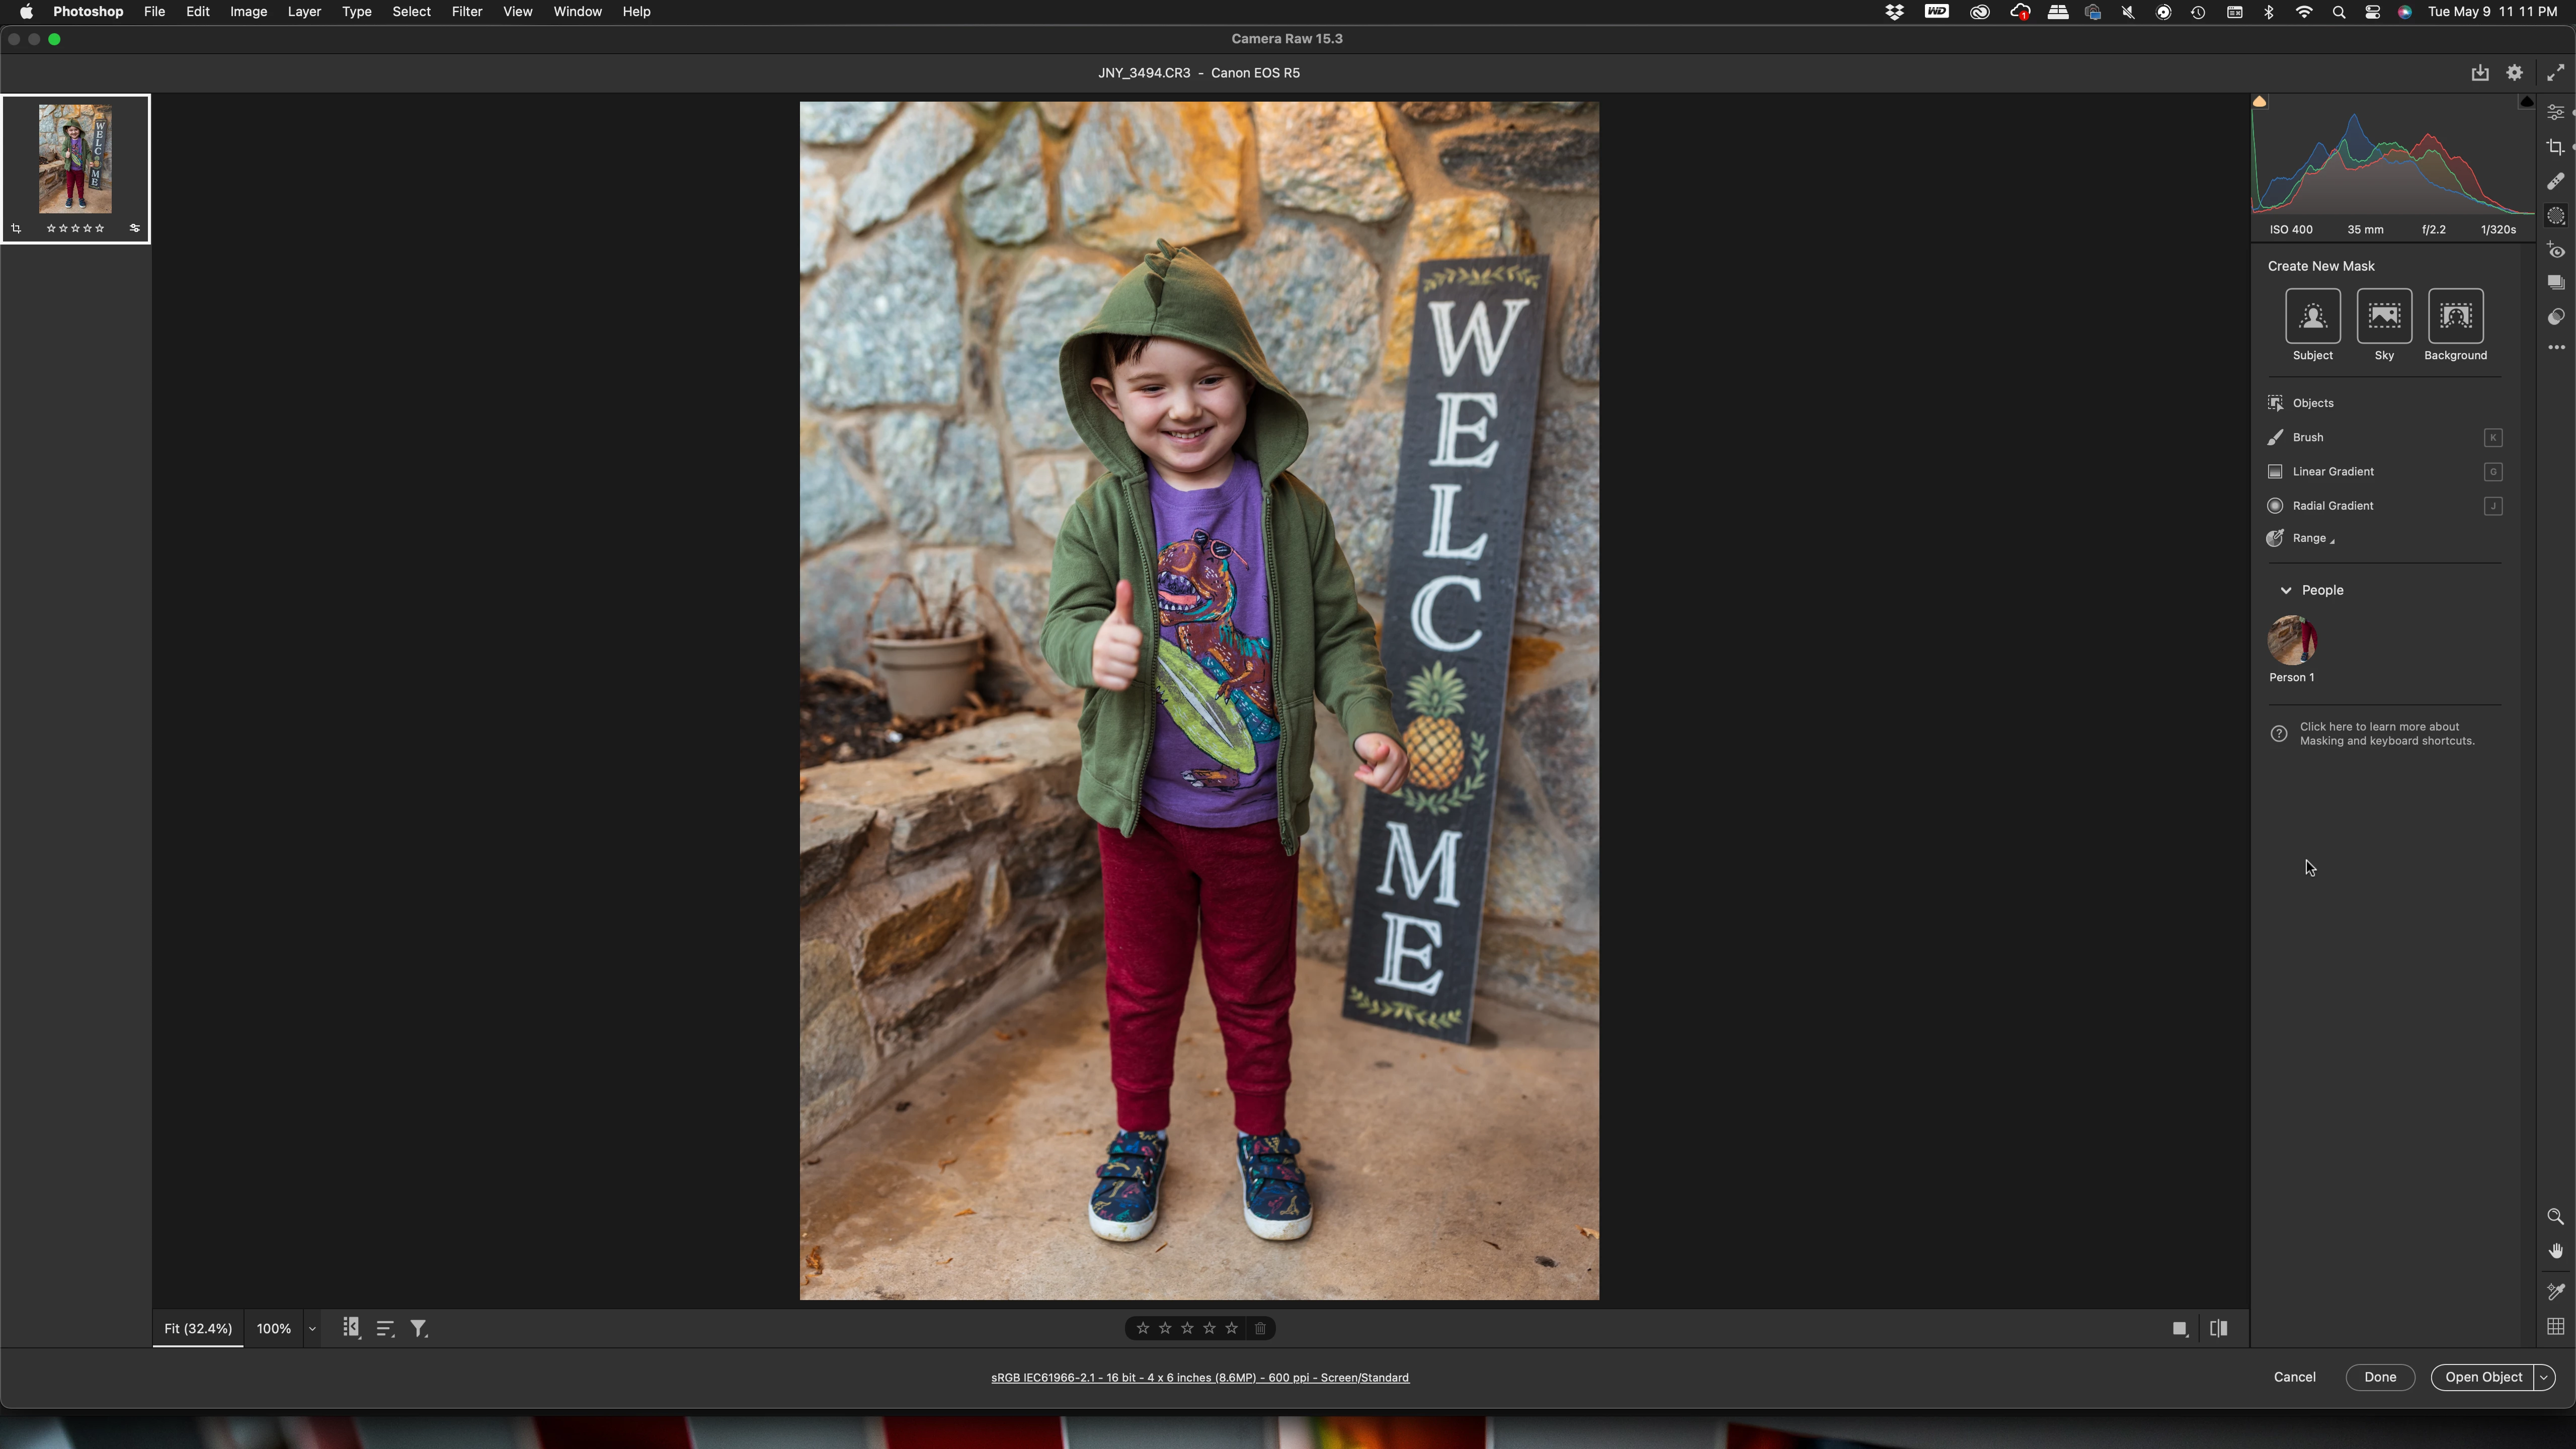Viewport: 2576px width, 1449px height.
Task: Open the Filter menu
Action: point(466,12)
